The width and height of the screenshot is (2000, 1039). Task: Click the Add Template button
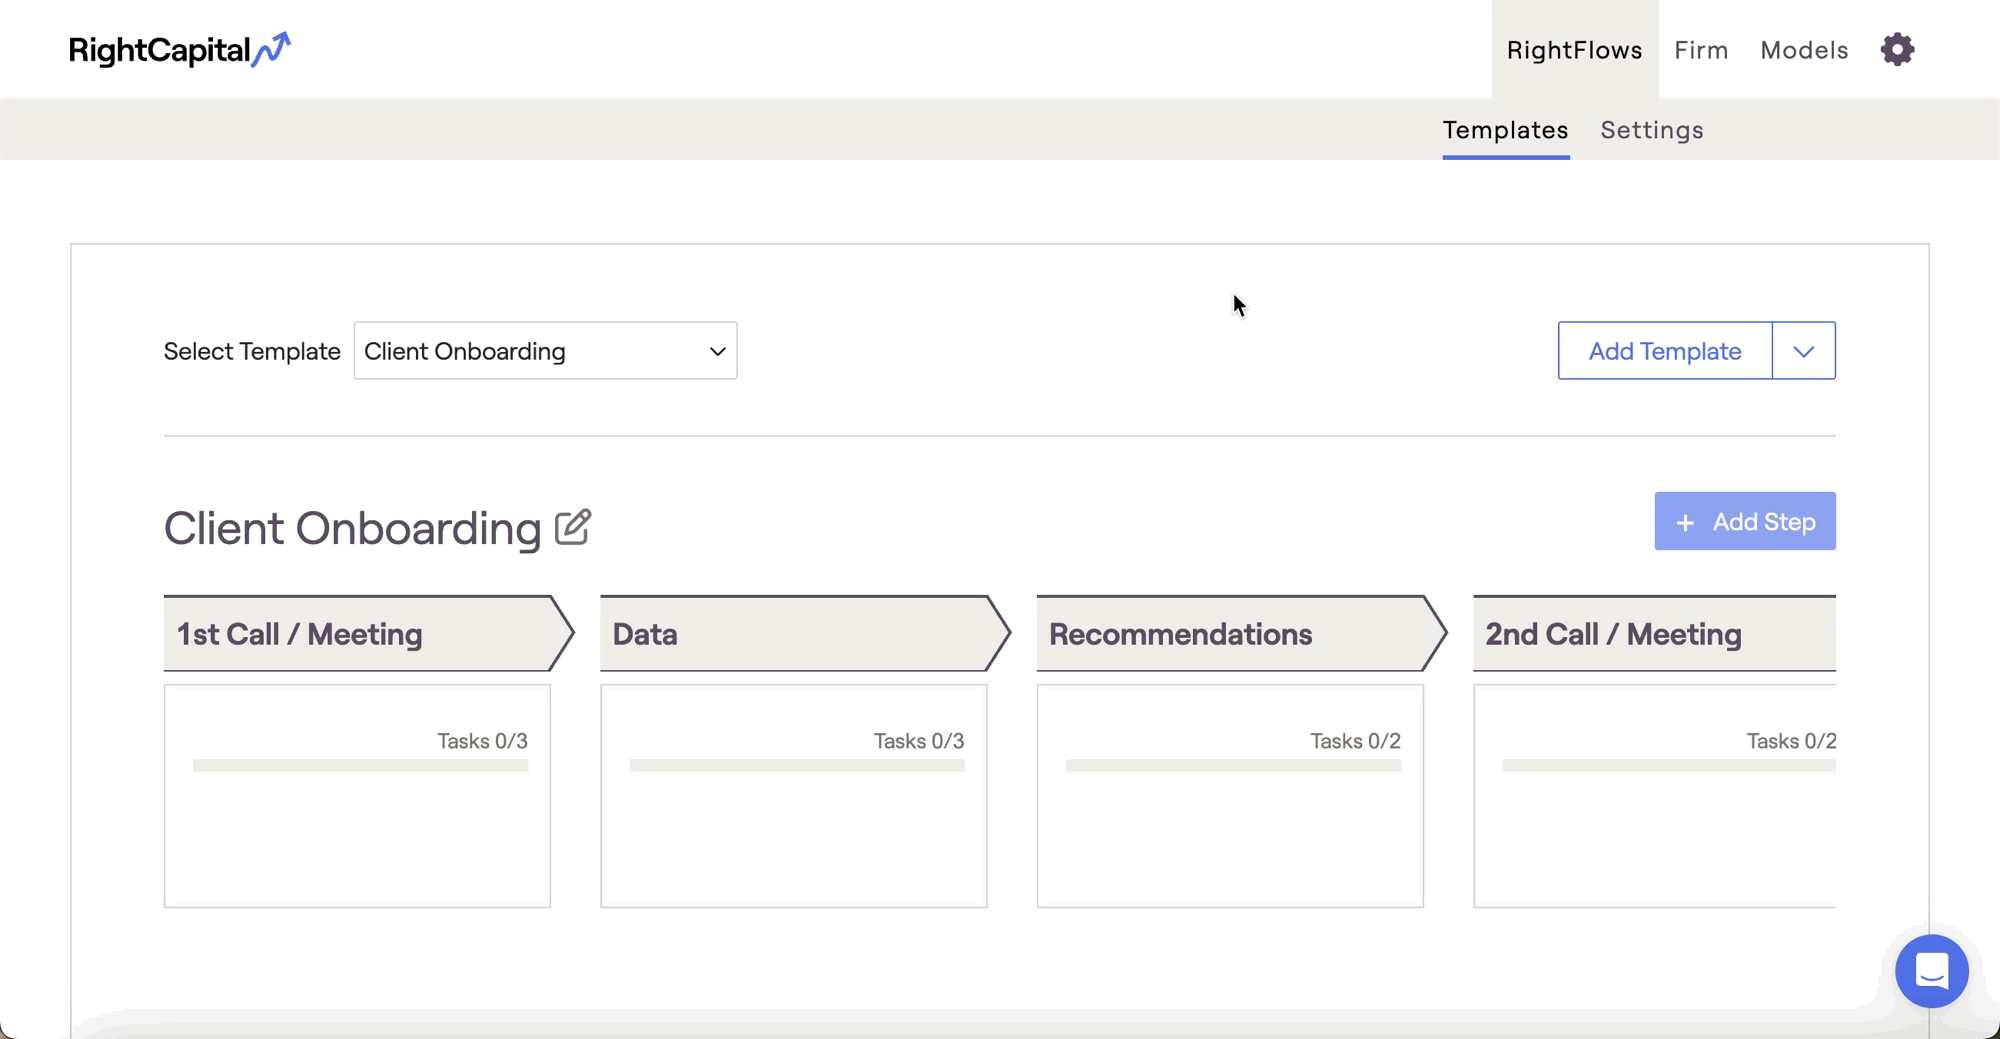[1664, 351]
